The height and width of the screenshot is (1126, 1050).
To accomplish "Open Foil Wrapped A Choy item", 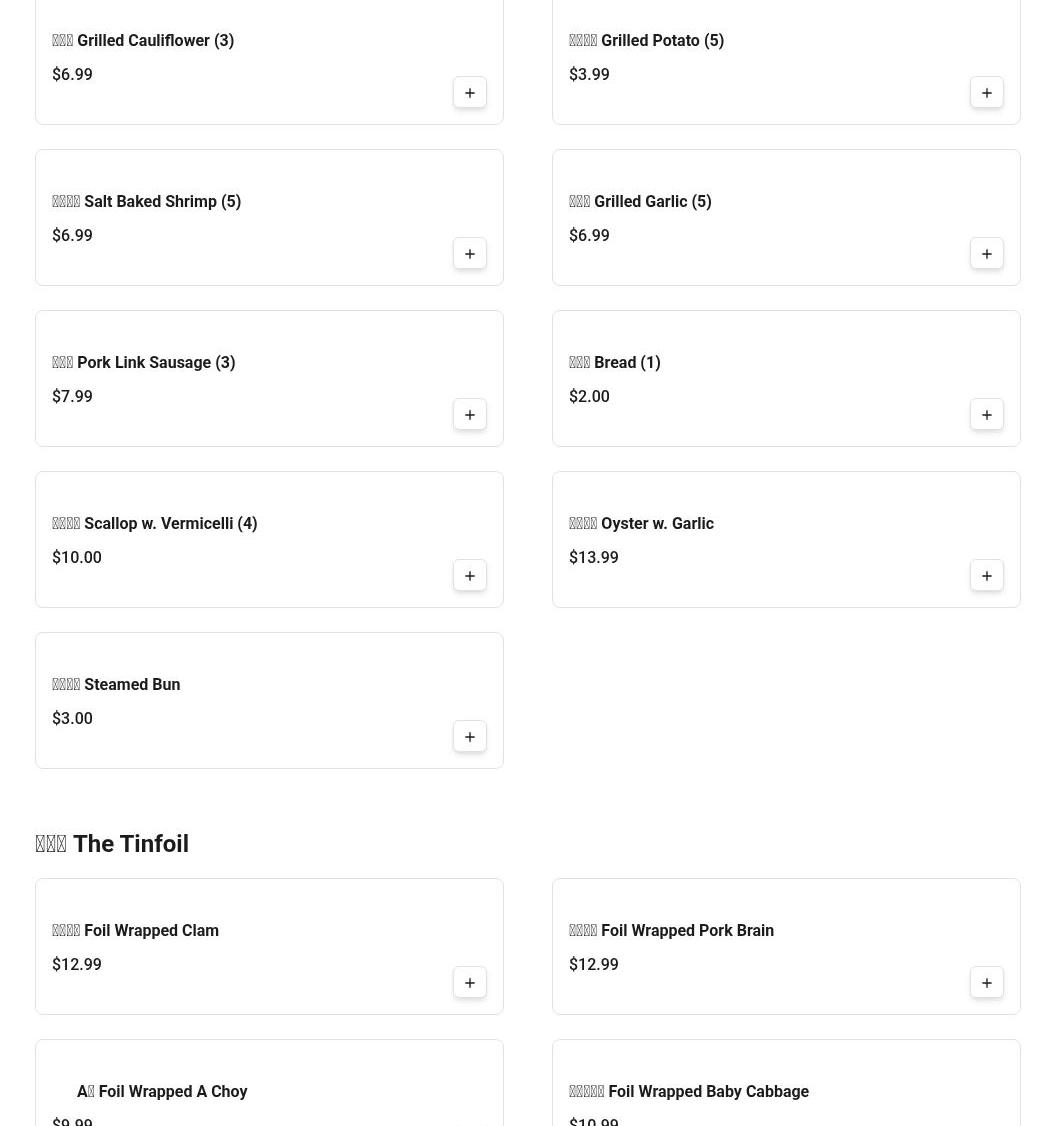I will [x=162, y=1092].
